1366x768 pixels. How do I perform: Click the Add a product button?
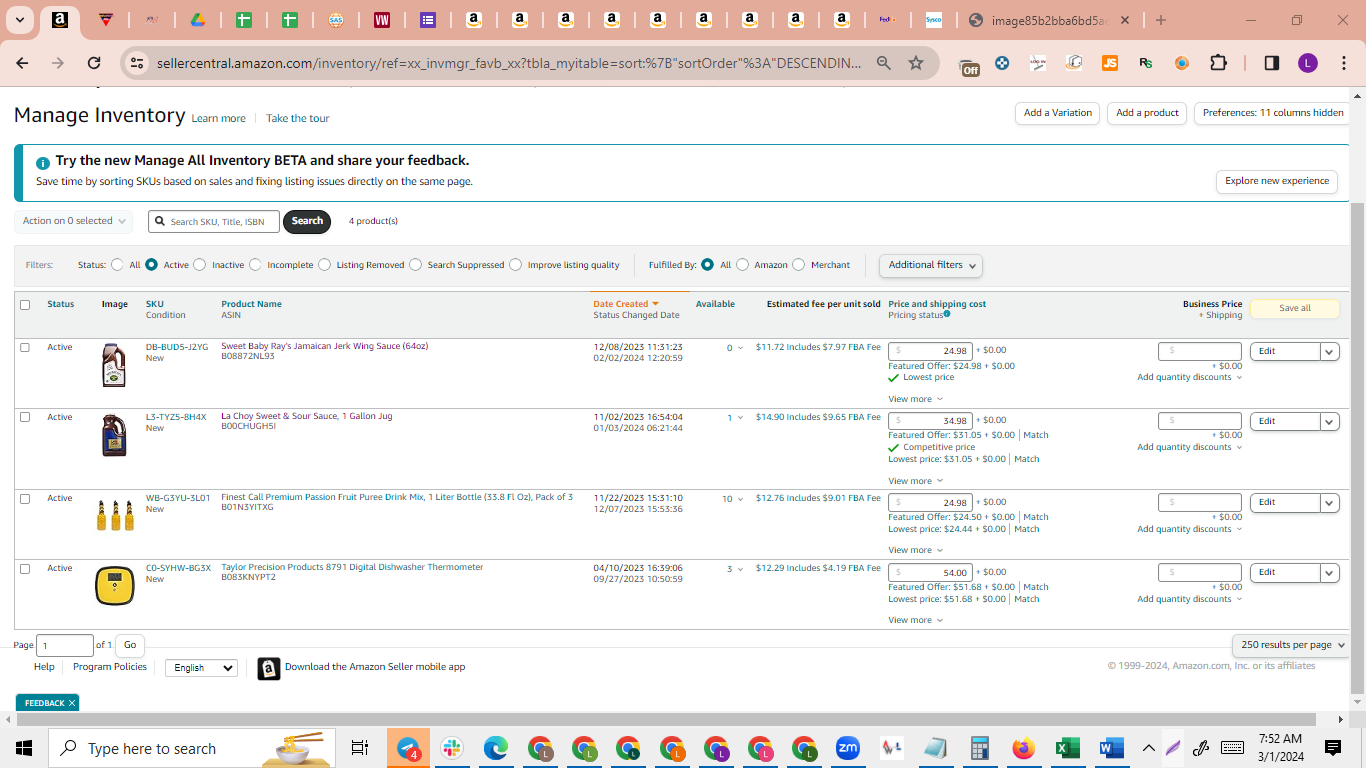(1147, 113)
